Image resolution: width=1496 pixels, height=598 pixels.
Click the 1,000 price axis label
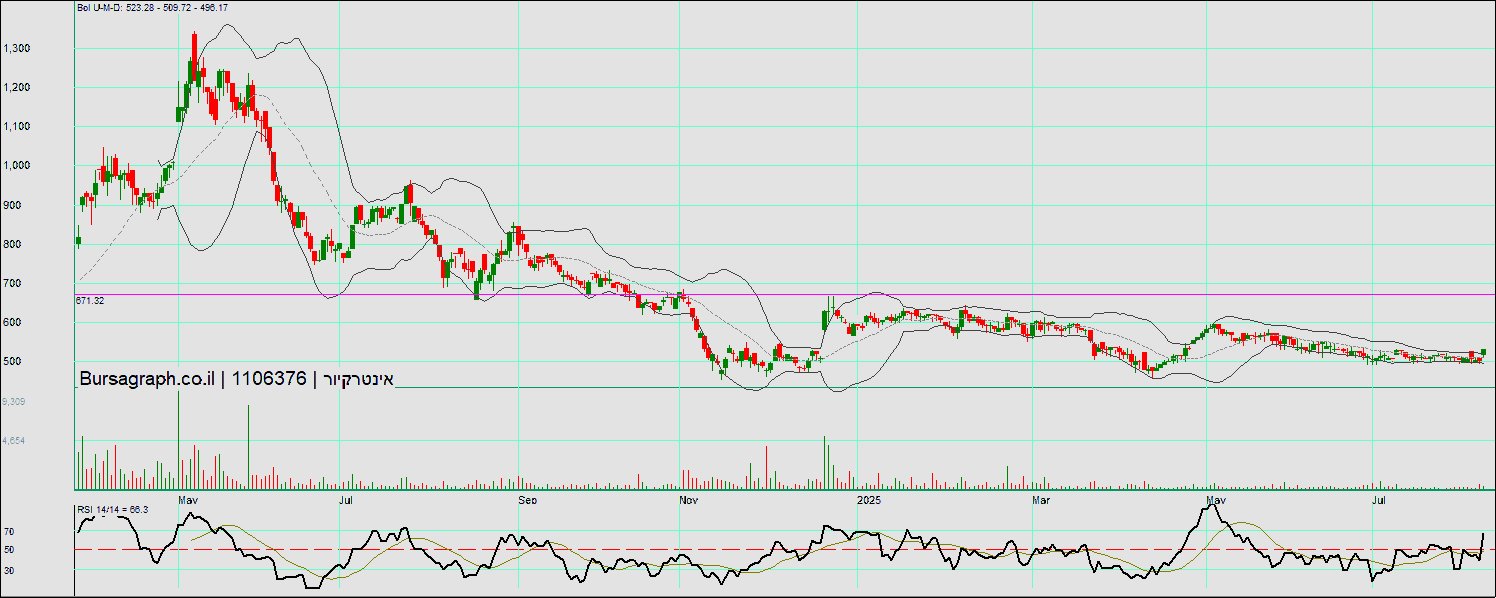(17, 166)
